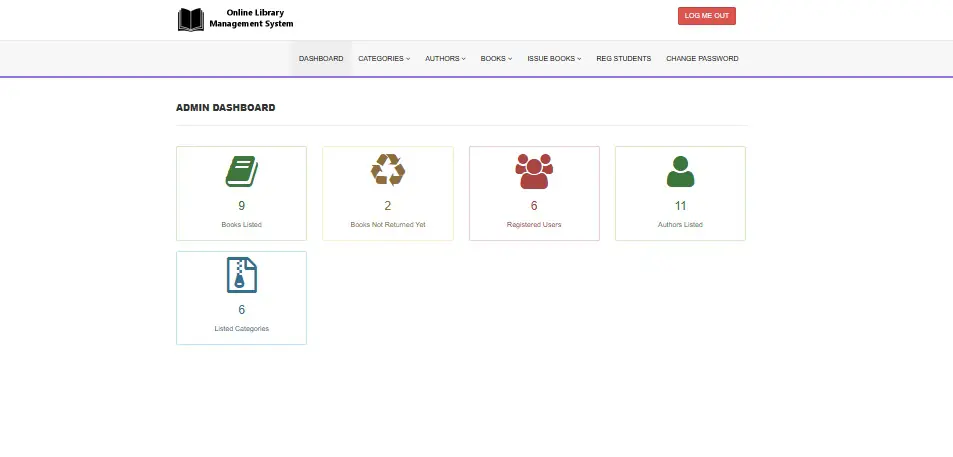Click the green single user icon

point(680,171)
